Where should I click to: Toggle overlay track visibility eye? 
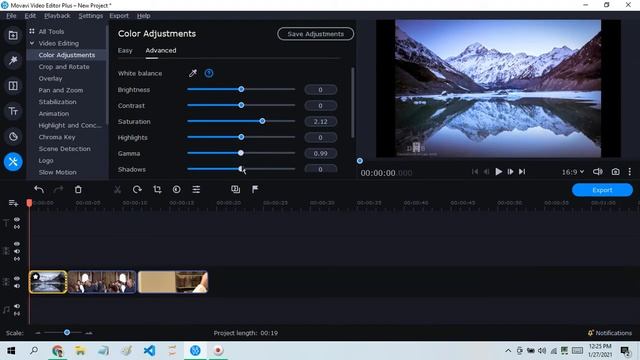17,244
